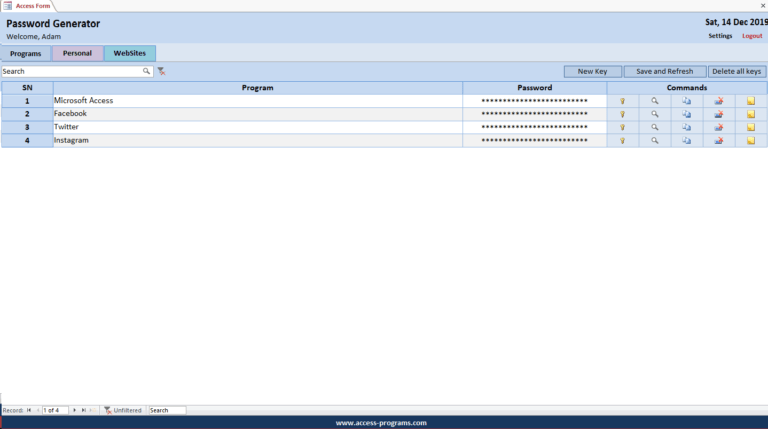768x429 pixels.
Task: Close the Access Form tab
Action: point(763,6)
